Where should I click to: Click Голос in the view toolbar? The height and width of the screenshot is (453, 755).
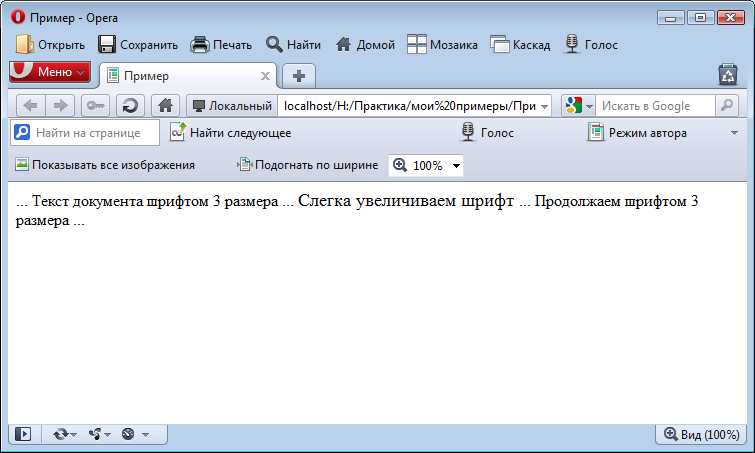pyautogui.click(x=487, y=132)
